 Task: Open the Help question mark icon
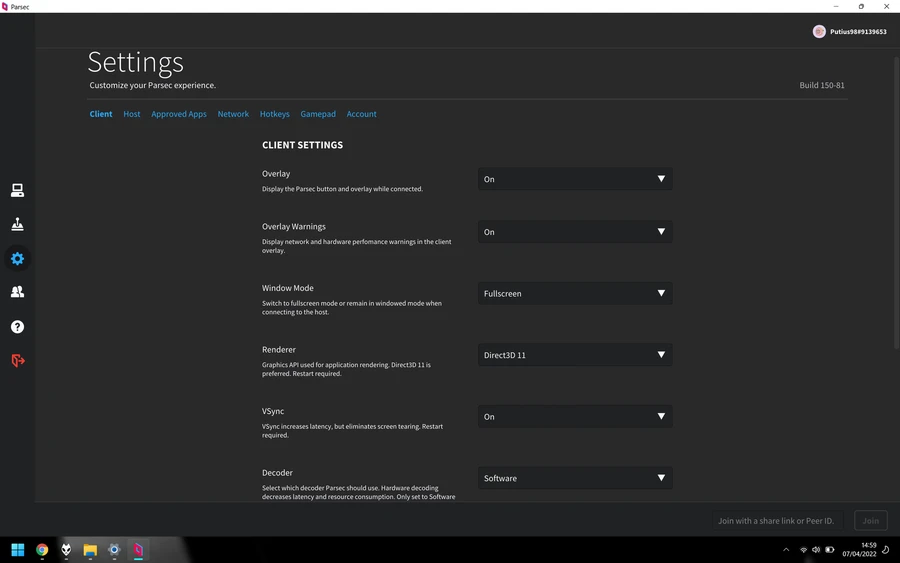click(x=17, y=327)
